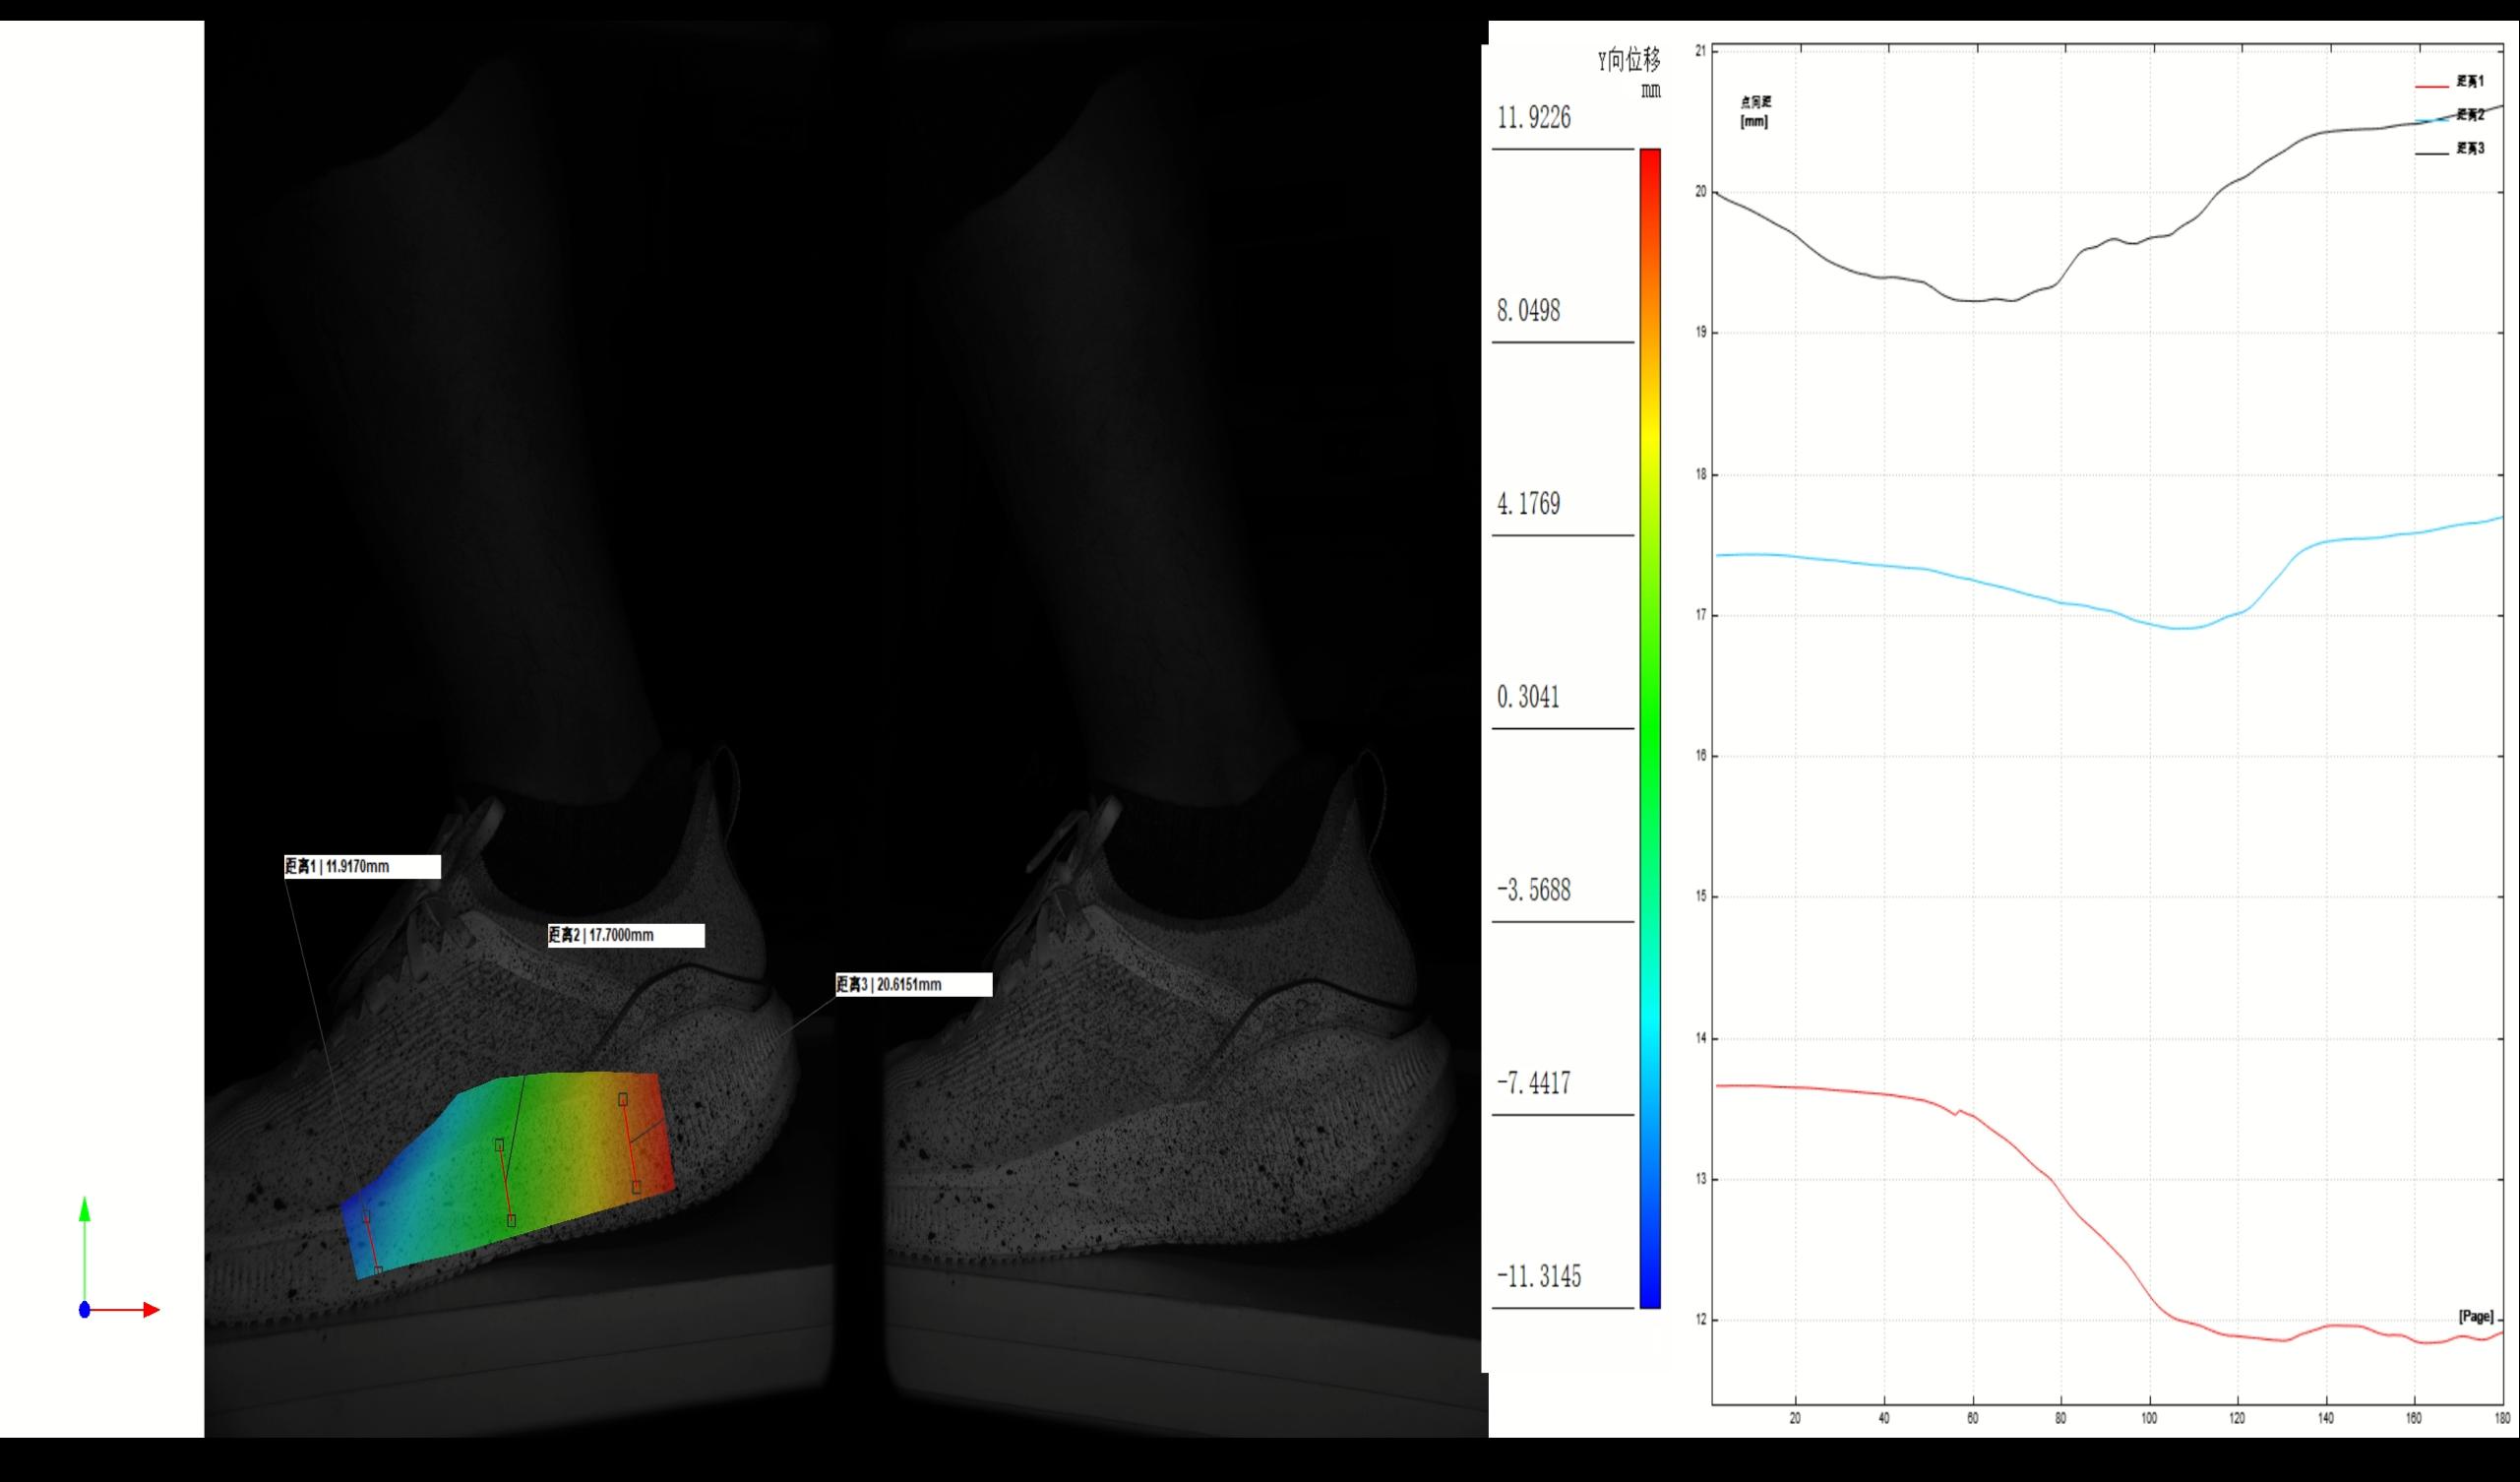Click upper square marker of distance 3 line
The width and height of the screenshot is (2520, 1482).
(623, 1099)
